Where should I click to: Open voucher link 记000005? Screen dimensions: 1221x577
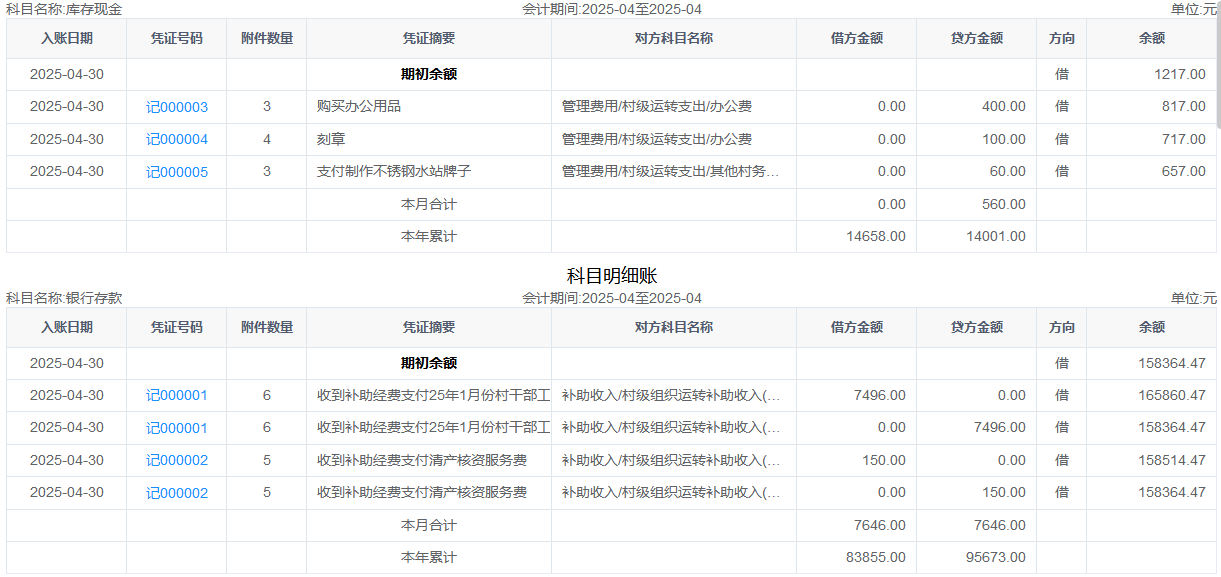point(177,172)
